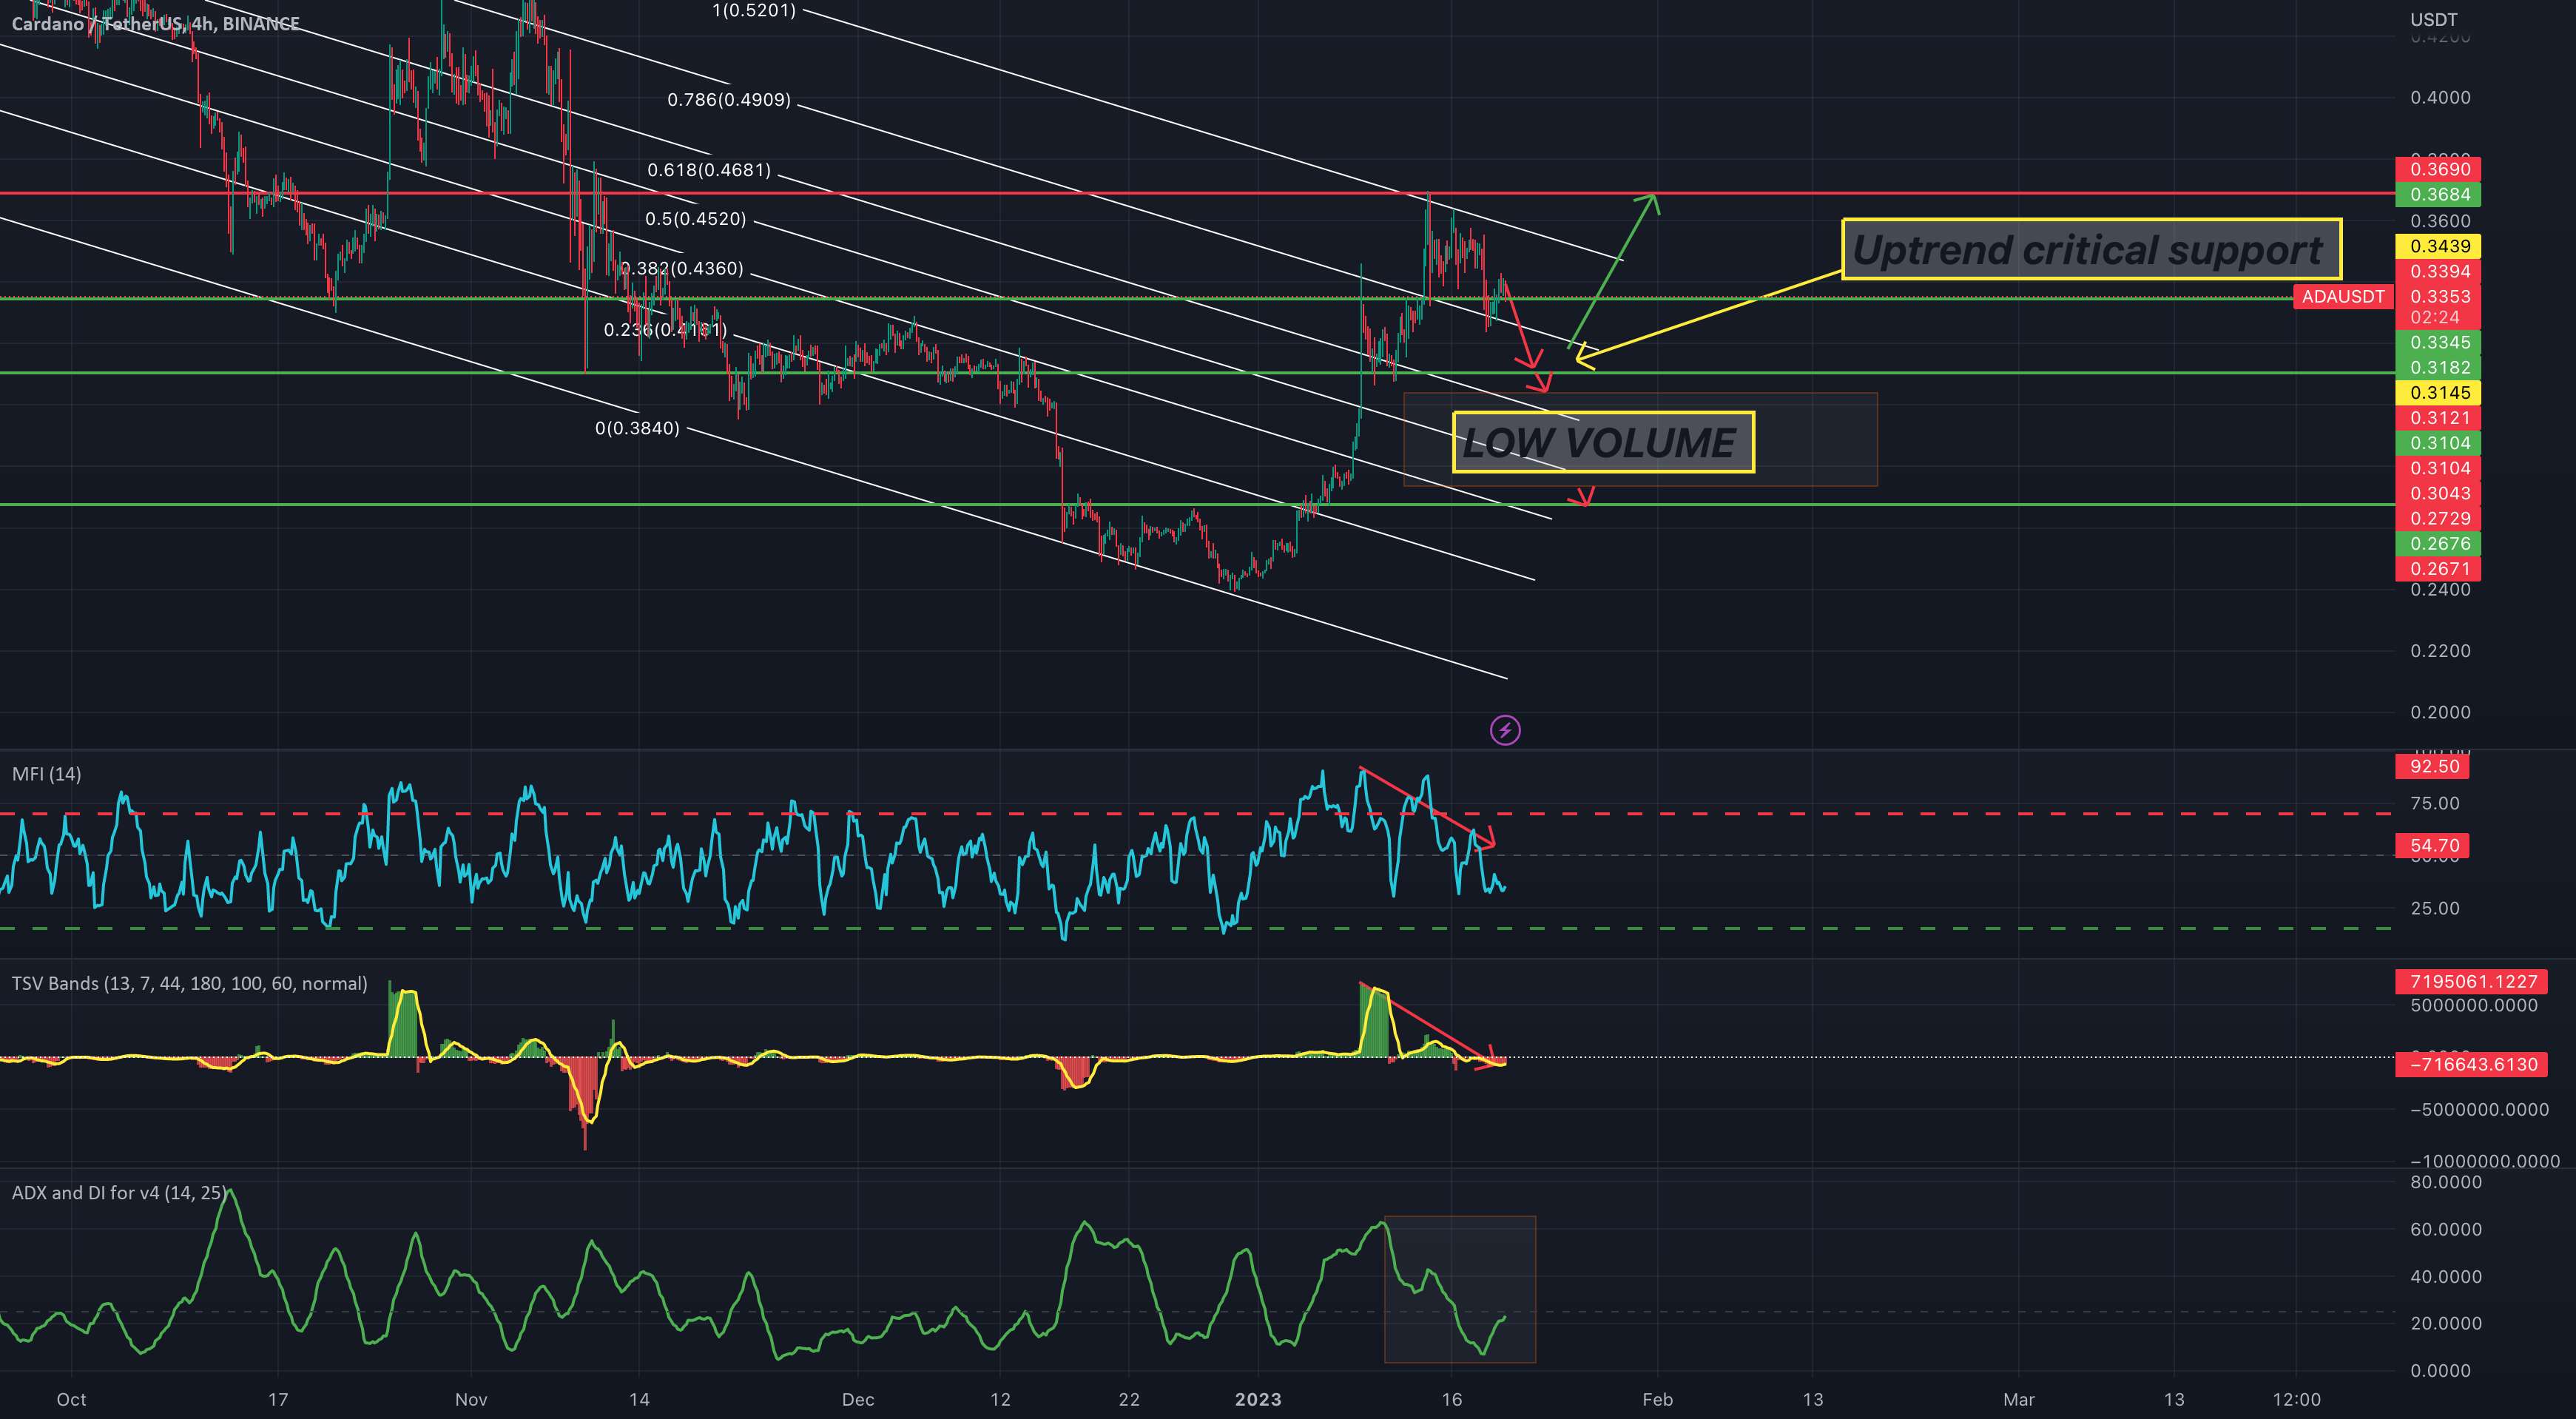Click the 0.3394 red price label
This screenshot has height=1419, width=2576.
pos(2438,272)
